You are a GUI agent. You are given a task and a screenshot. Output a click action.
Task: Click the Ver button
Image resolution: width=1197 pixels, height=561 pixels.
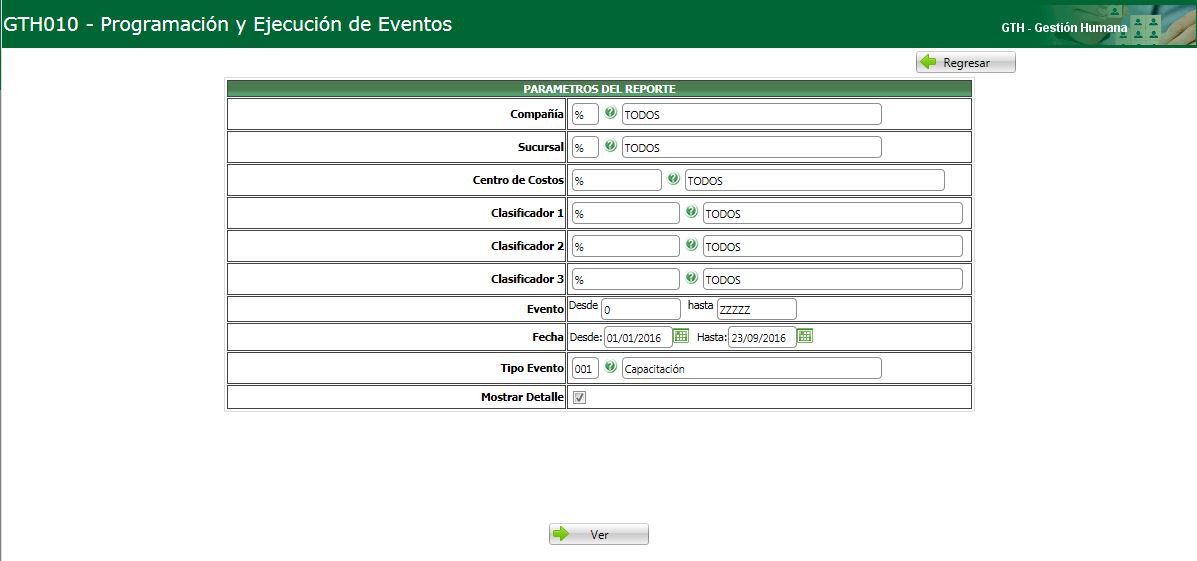(598, 534)
